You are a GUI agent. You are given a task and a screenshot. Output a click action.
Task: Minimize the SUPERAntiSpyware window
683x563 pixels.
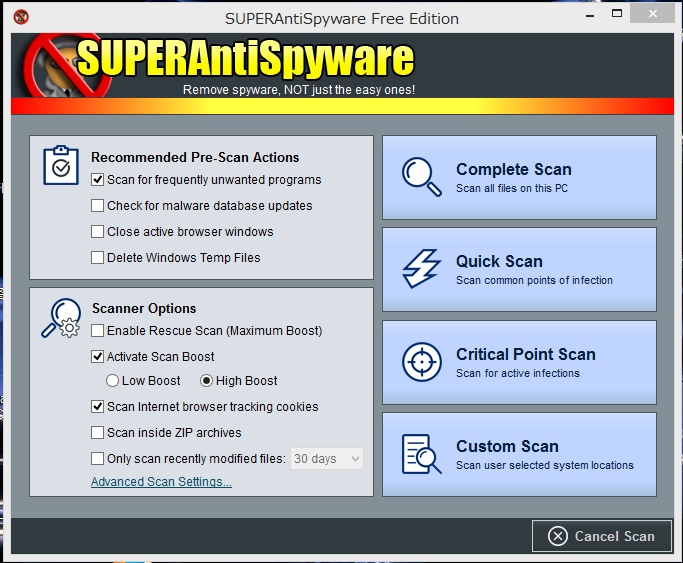tap(590, 15)
